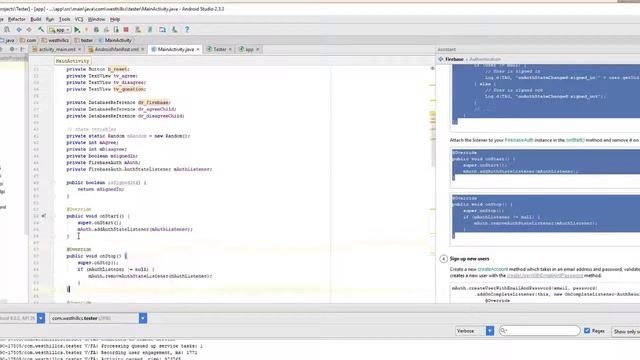Close the MainActivity.java tab
640x360 pixels.
click(x=198, y=49)
